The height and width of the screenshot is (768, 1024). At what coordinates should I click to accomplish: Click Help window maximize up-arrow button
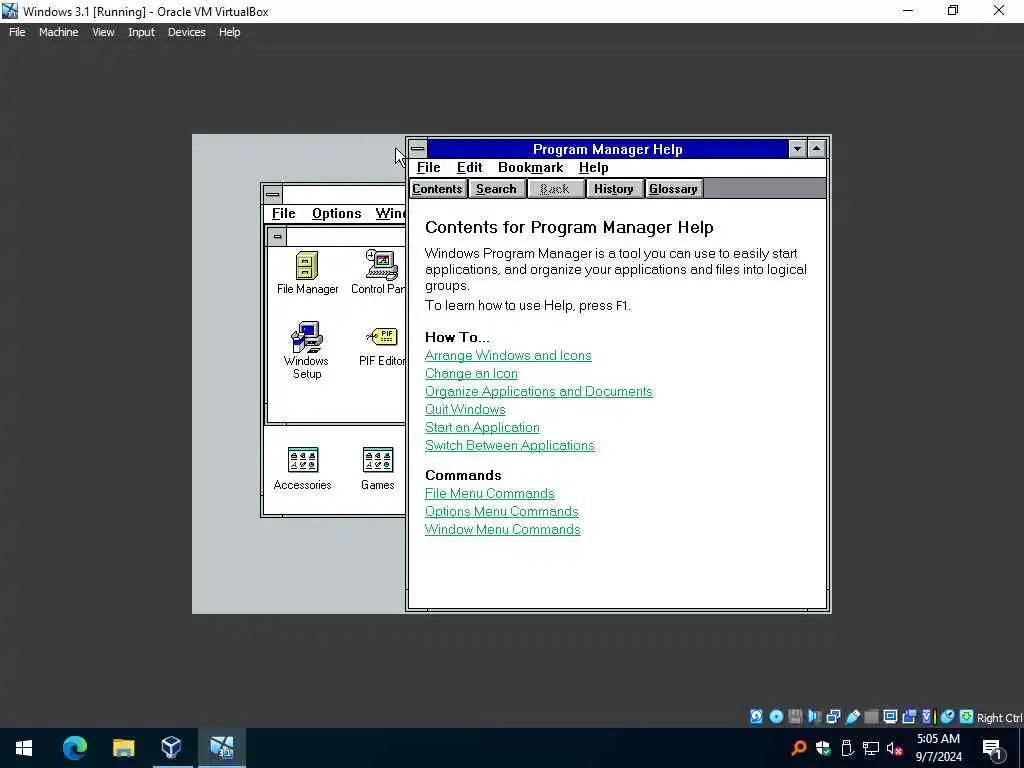(x=816, y=149)
